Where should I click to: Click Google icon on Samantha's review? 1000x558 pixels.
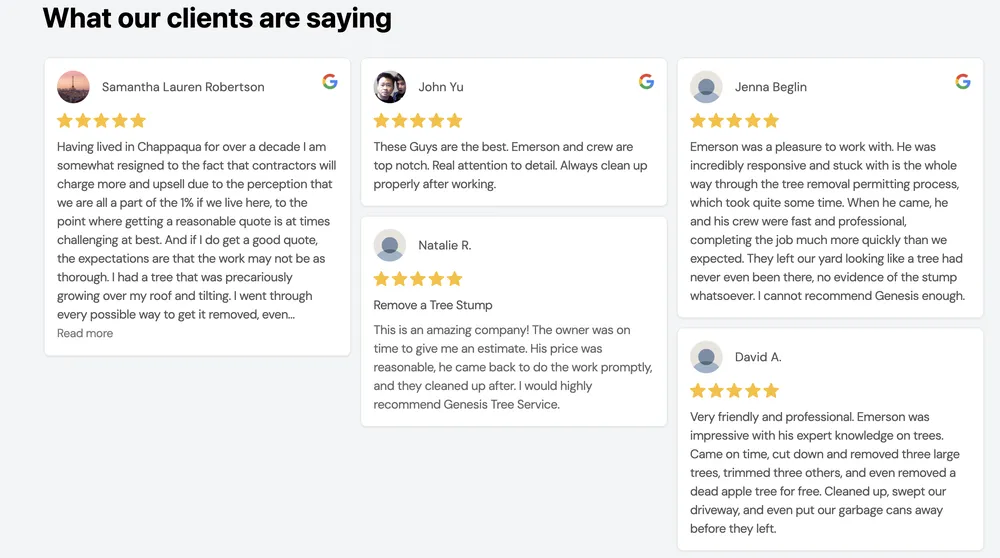(330, 82)
